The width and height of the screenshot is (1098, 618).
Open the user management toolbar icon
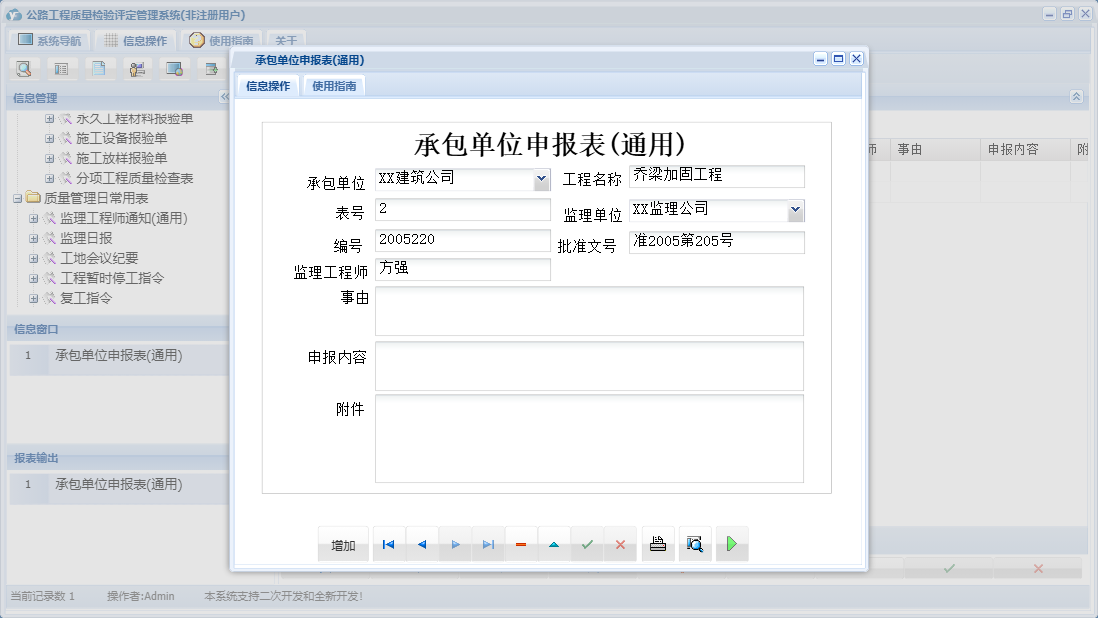137,68
